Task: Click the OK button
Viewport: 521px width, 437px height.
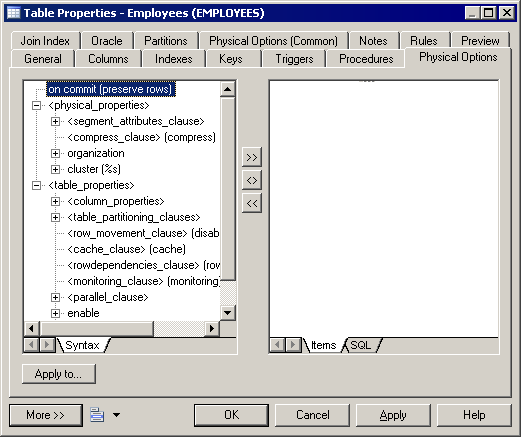Action: click(x=231, y=415)
